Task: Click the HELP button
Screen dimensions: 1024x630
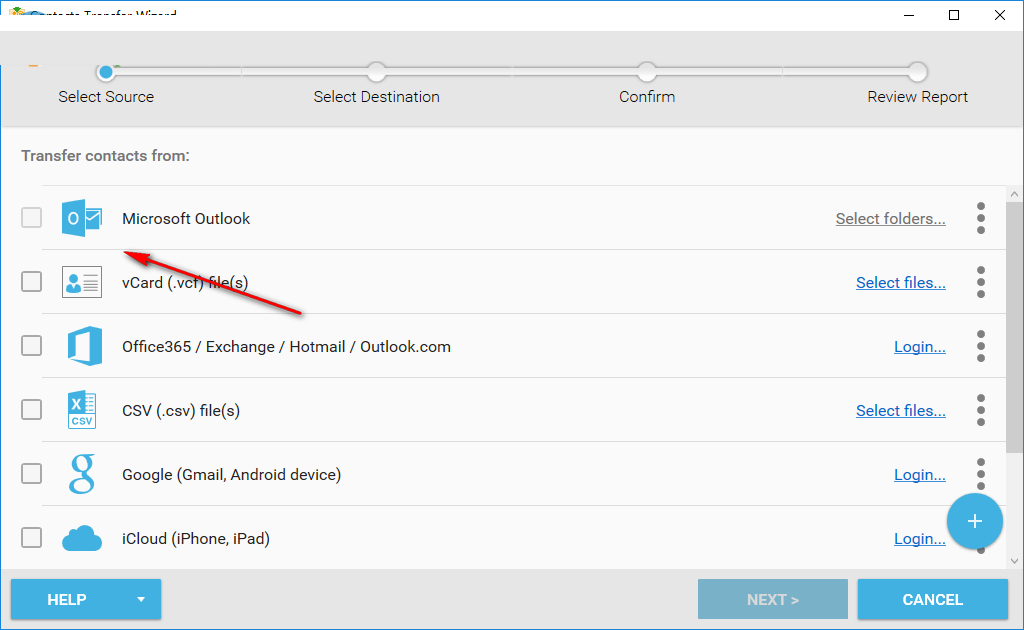Action: point(86,599)
